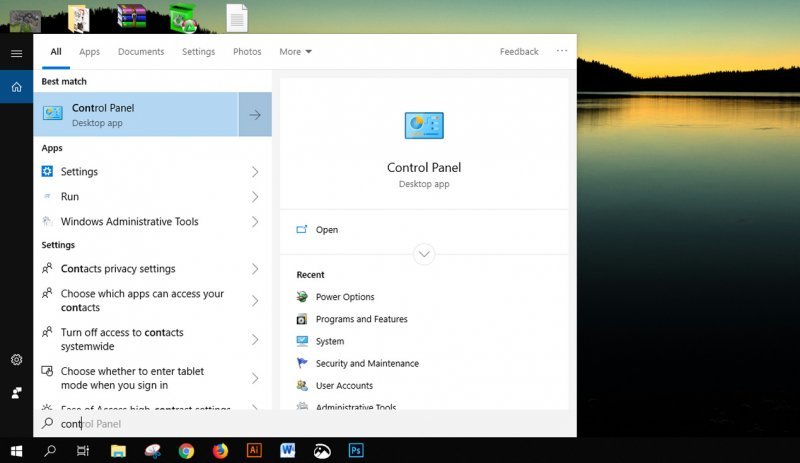Click the large Control Panel icon in the preview pane
This screenshot has height=463, width=800.
point(424,126)
